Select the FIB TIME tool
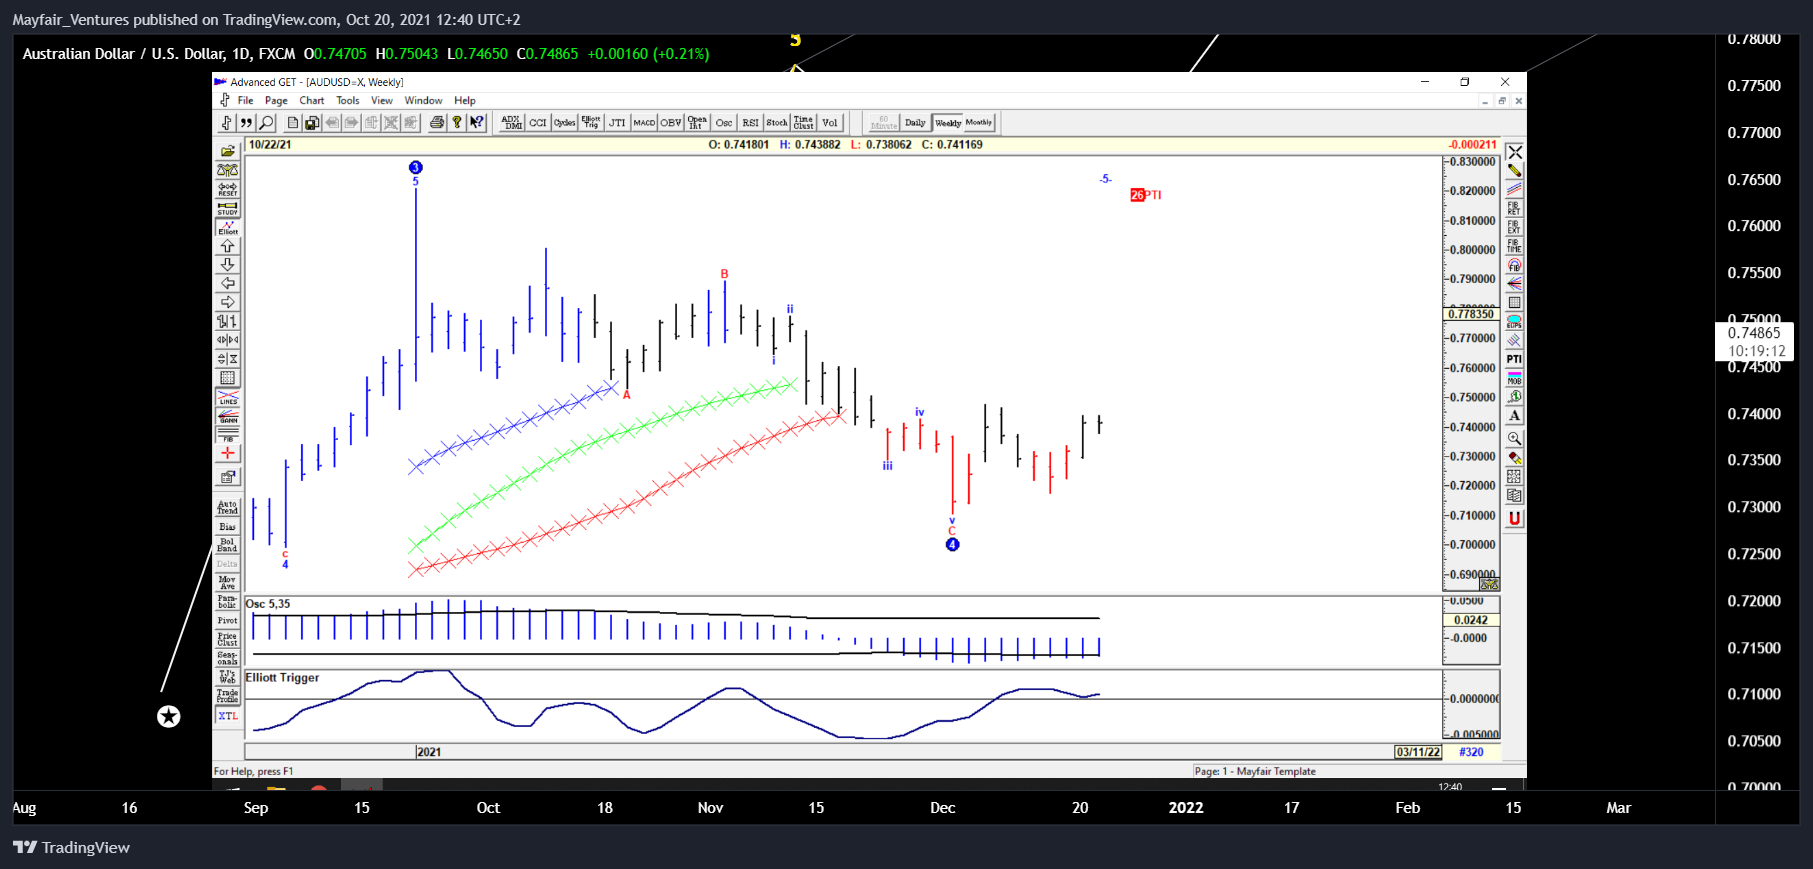Viewport: 1813px width, 869px height. [x=1514, y=246]
